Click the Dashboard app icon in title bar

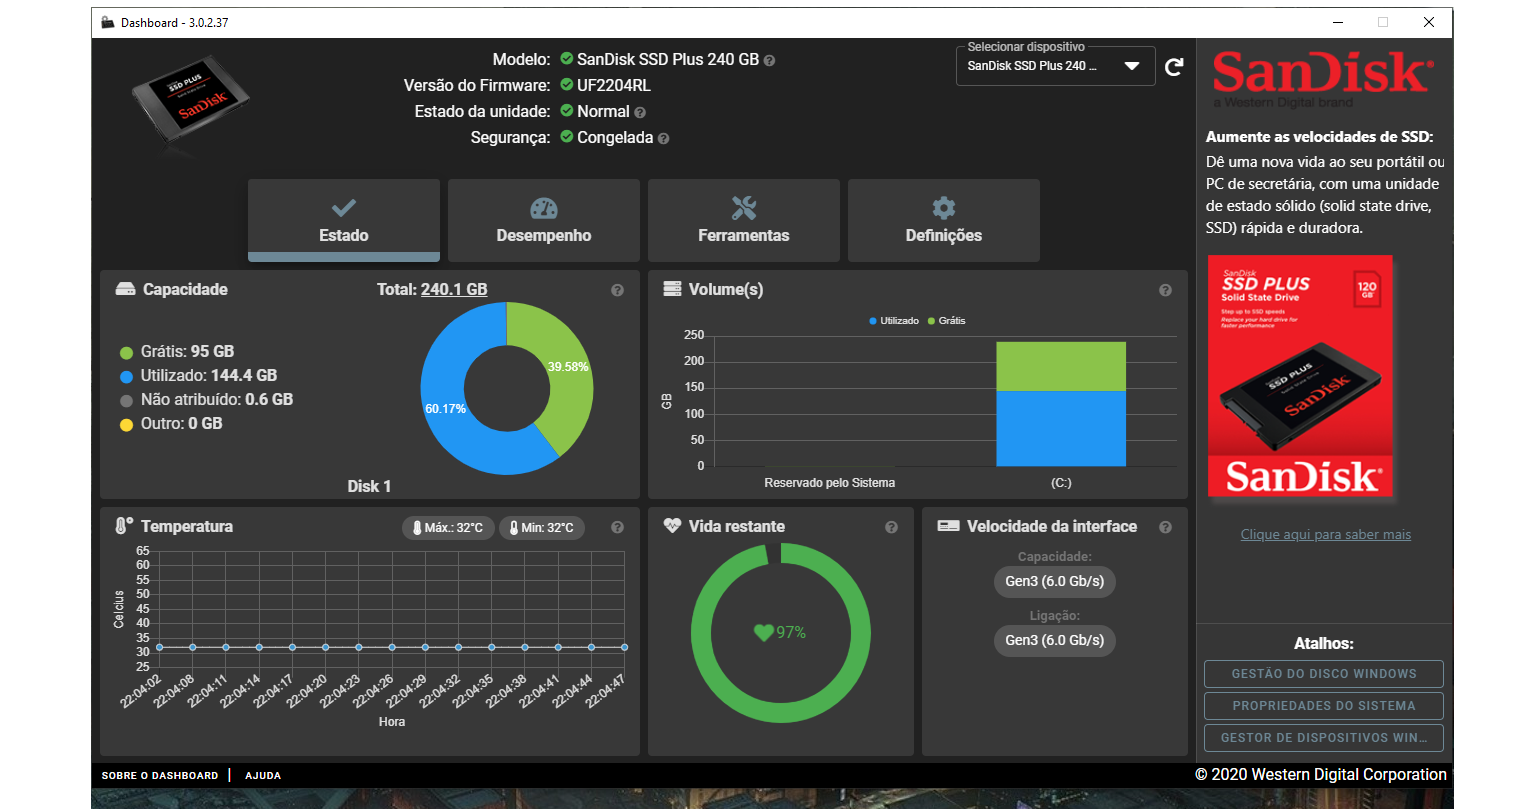click(x=108, y=23)
